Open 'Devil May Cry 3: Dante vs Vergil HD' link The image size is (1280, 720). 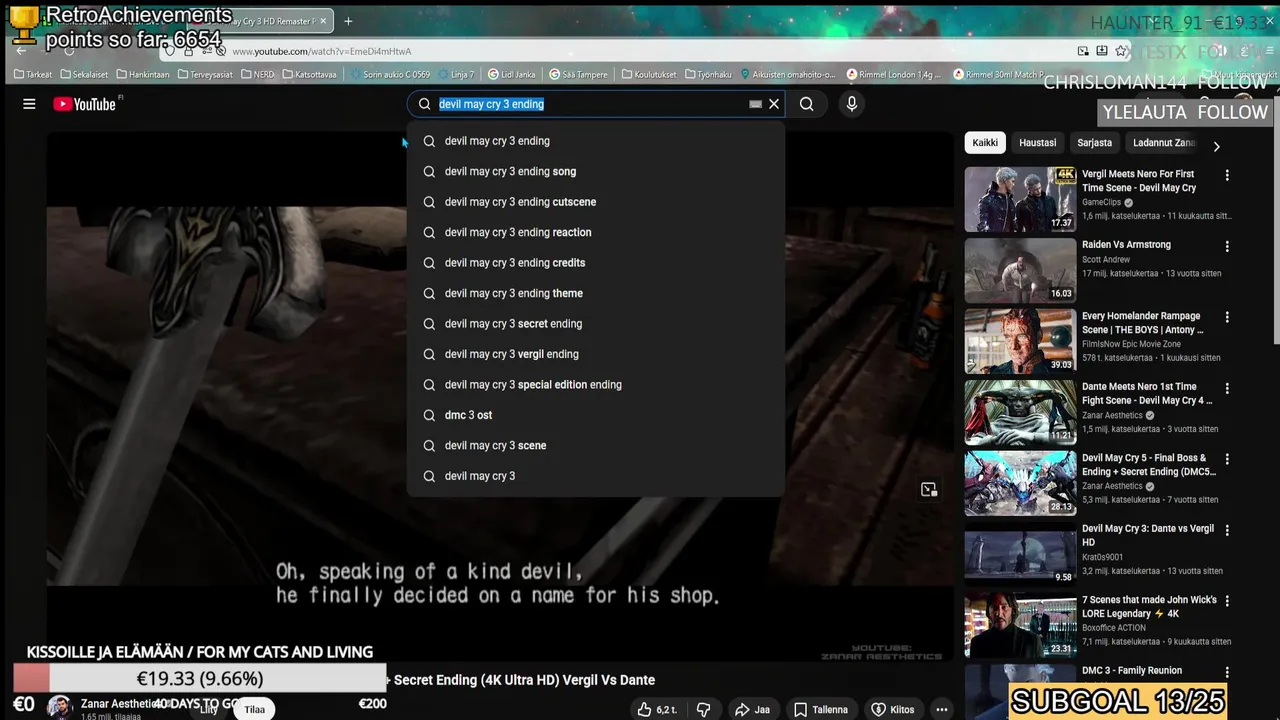1148,536
